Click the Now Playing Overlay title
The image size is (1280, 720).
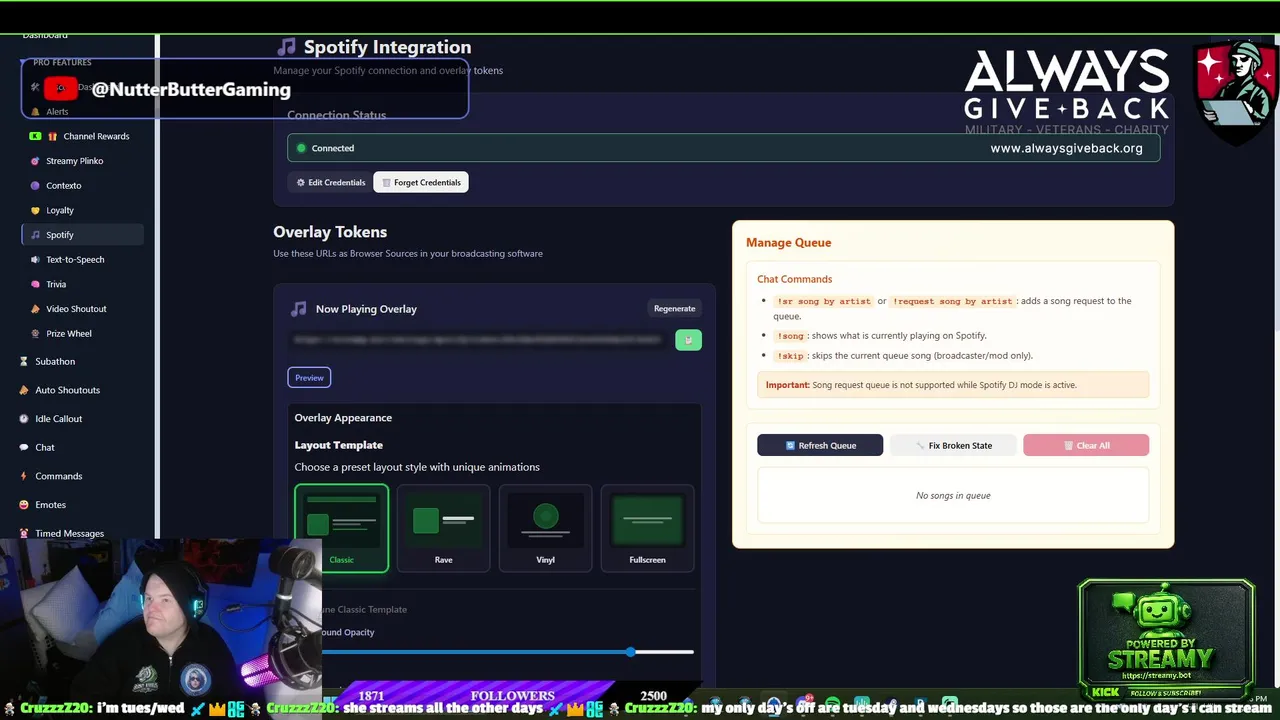point(366,309)
